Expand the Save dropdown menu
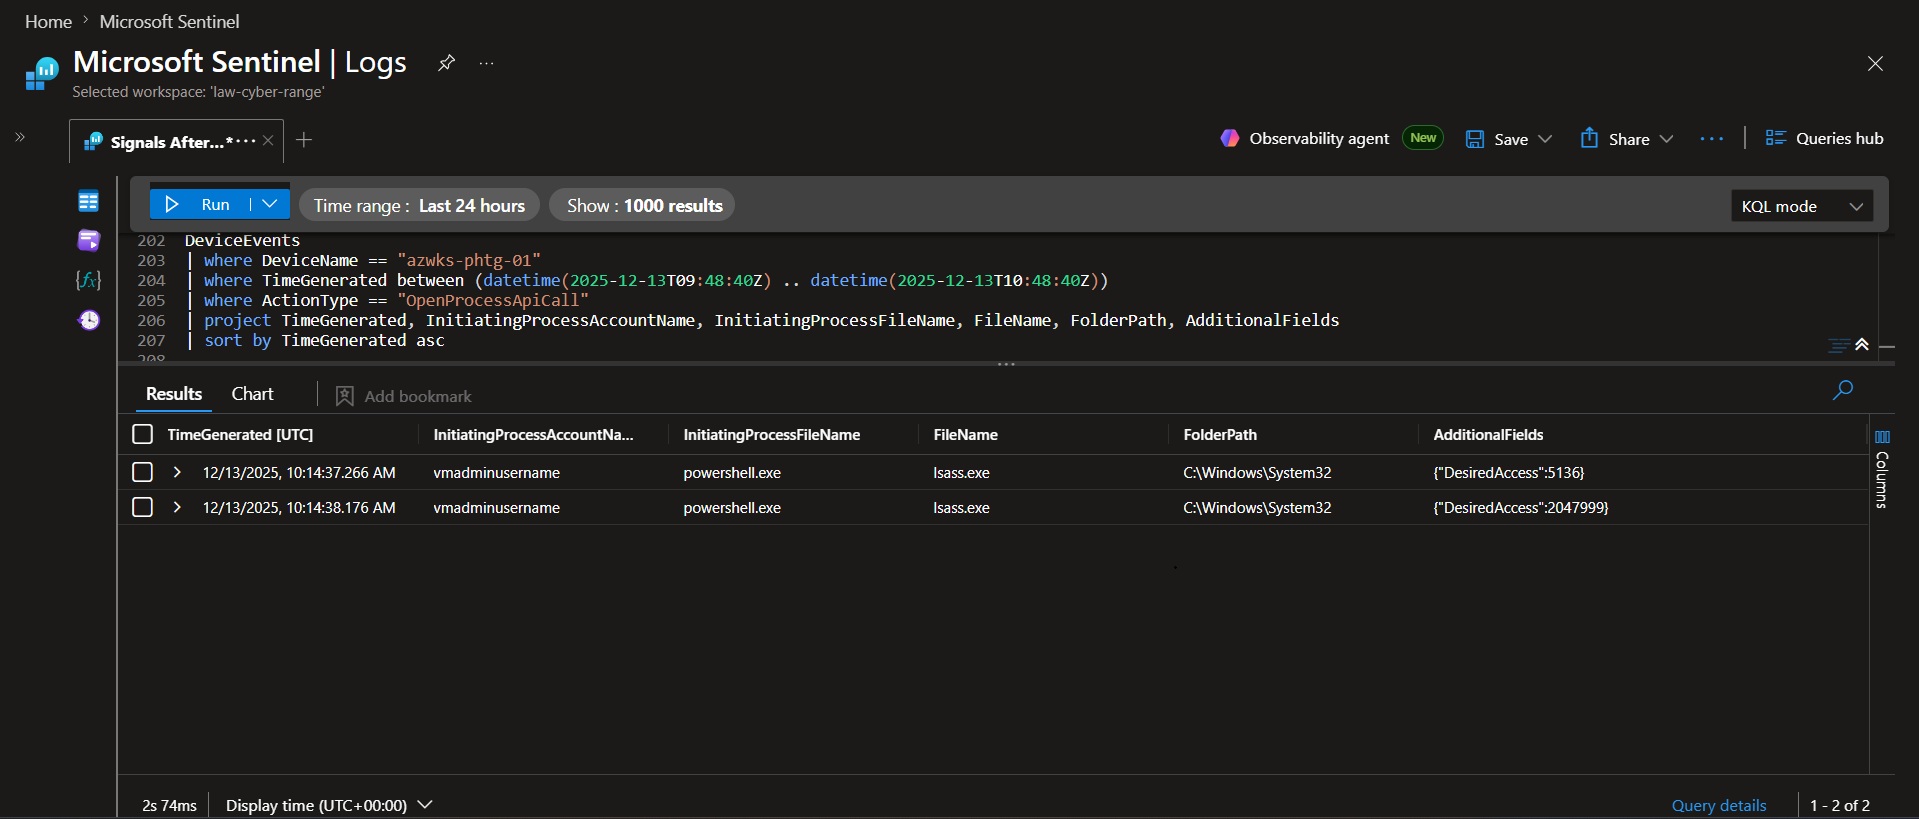Screen dimensions: 1919x819 [x=1545, y=139]
